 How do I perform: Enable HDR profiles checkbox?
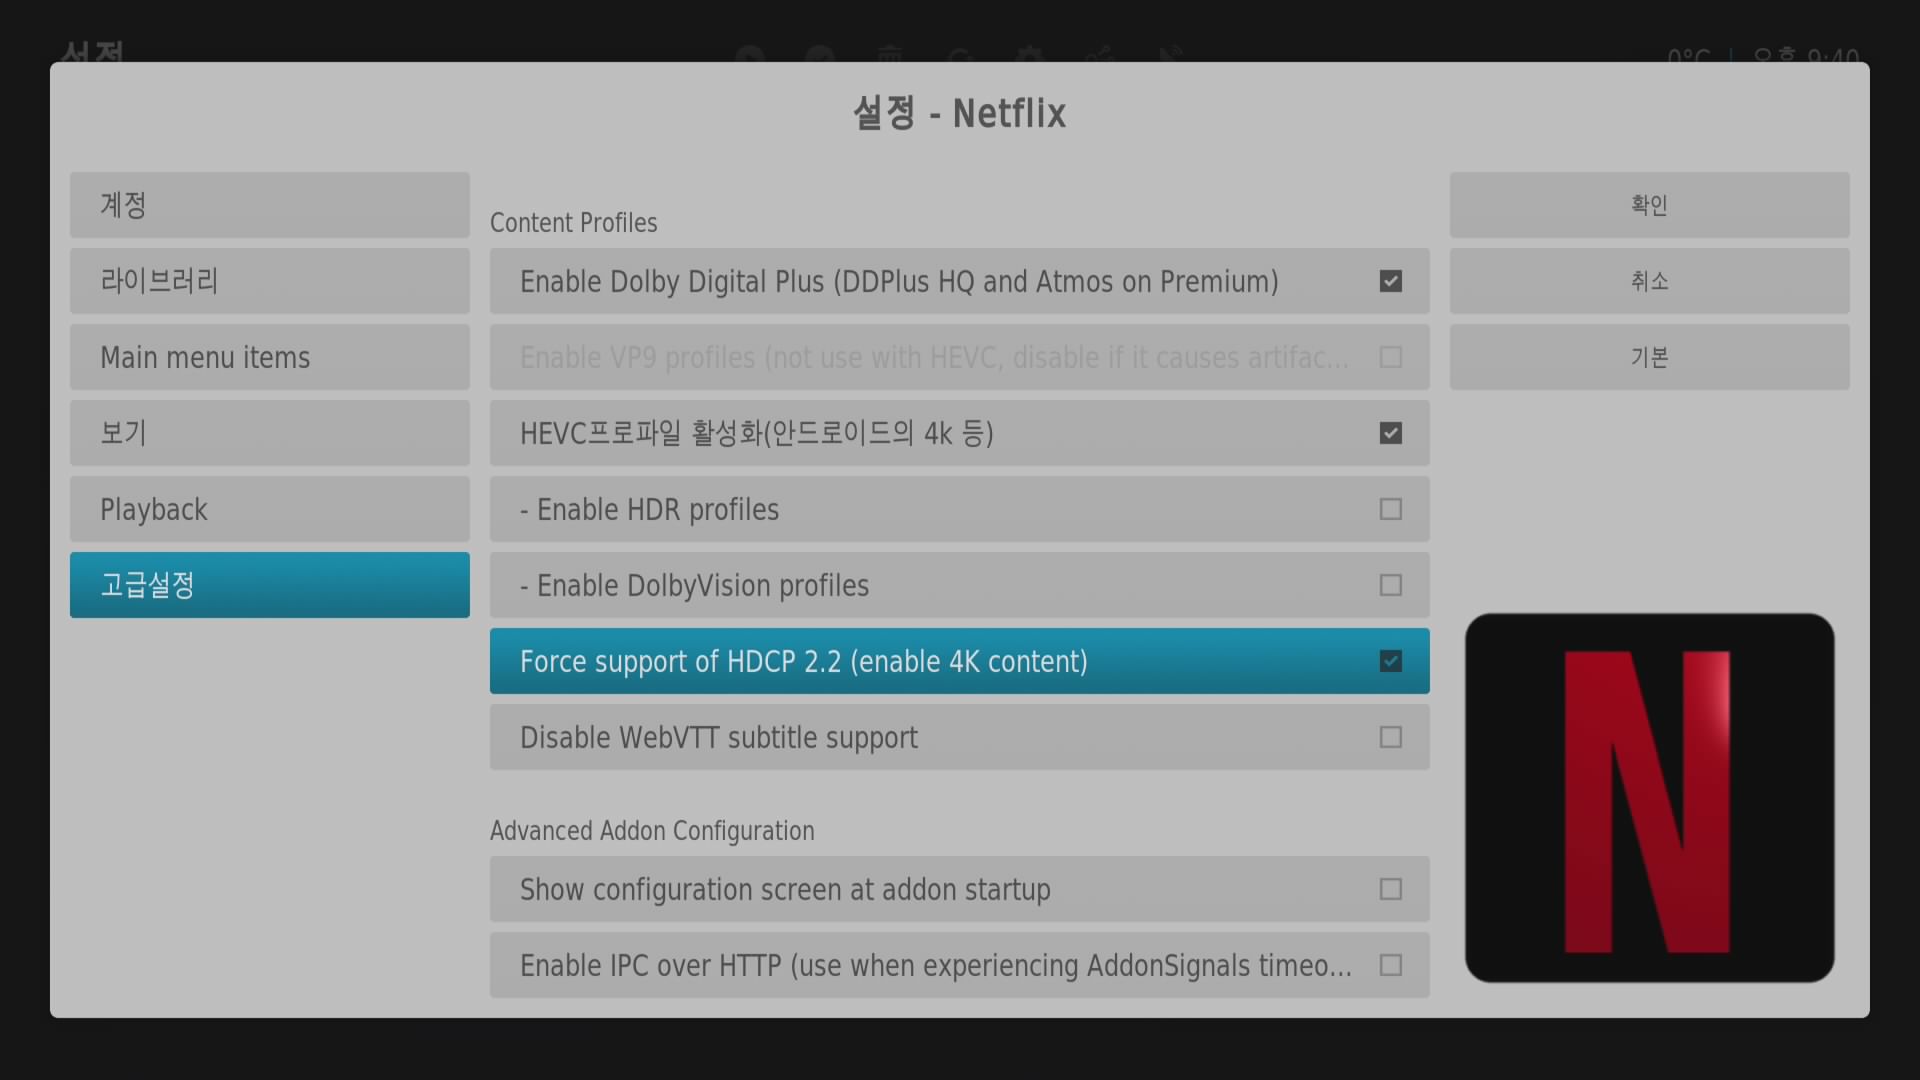pyautogui.click(x=1390, y=509)
